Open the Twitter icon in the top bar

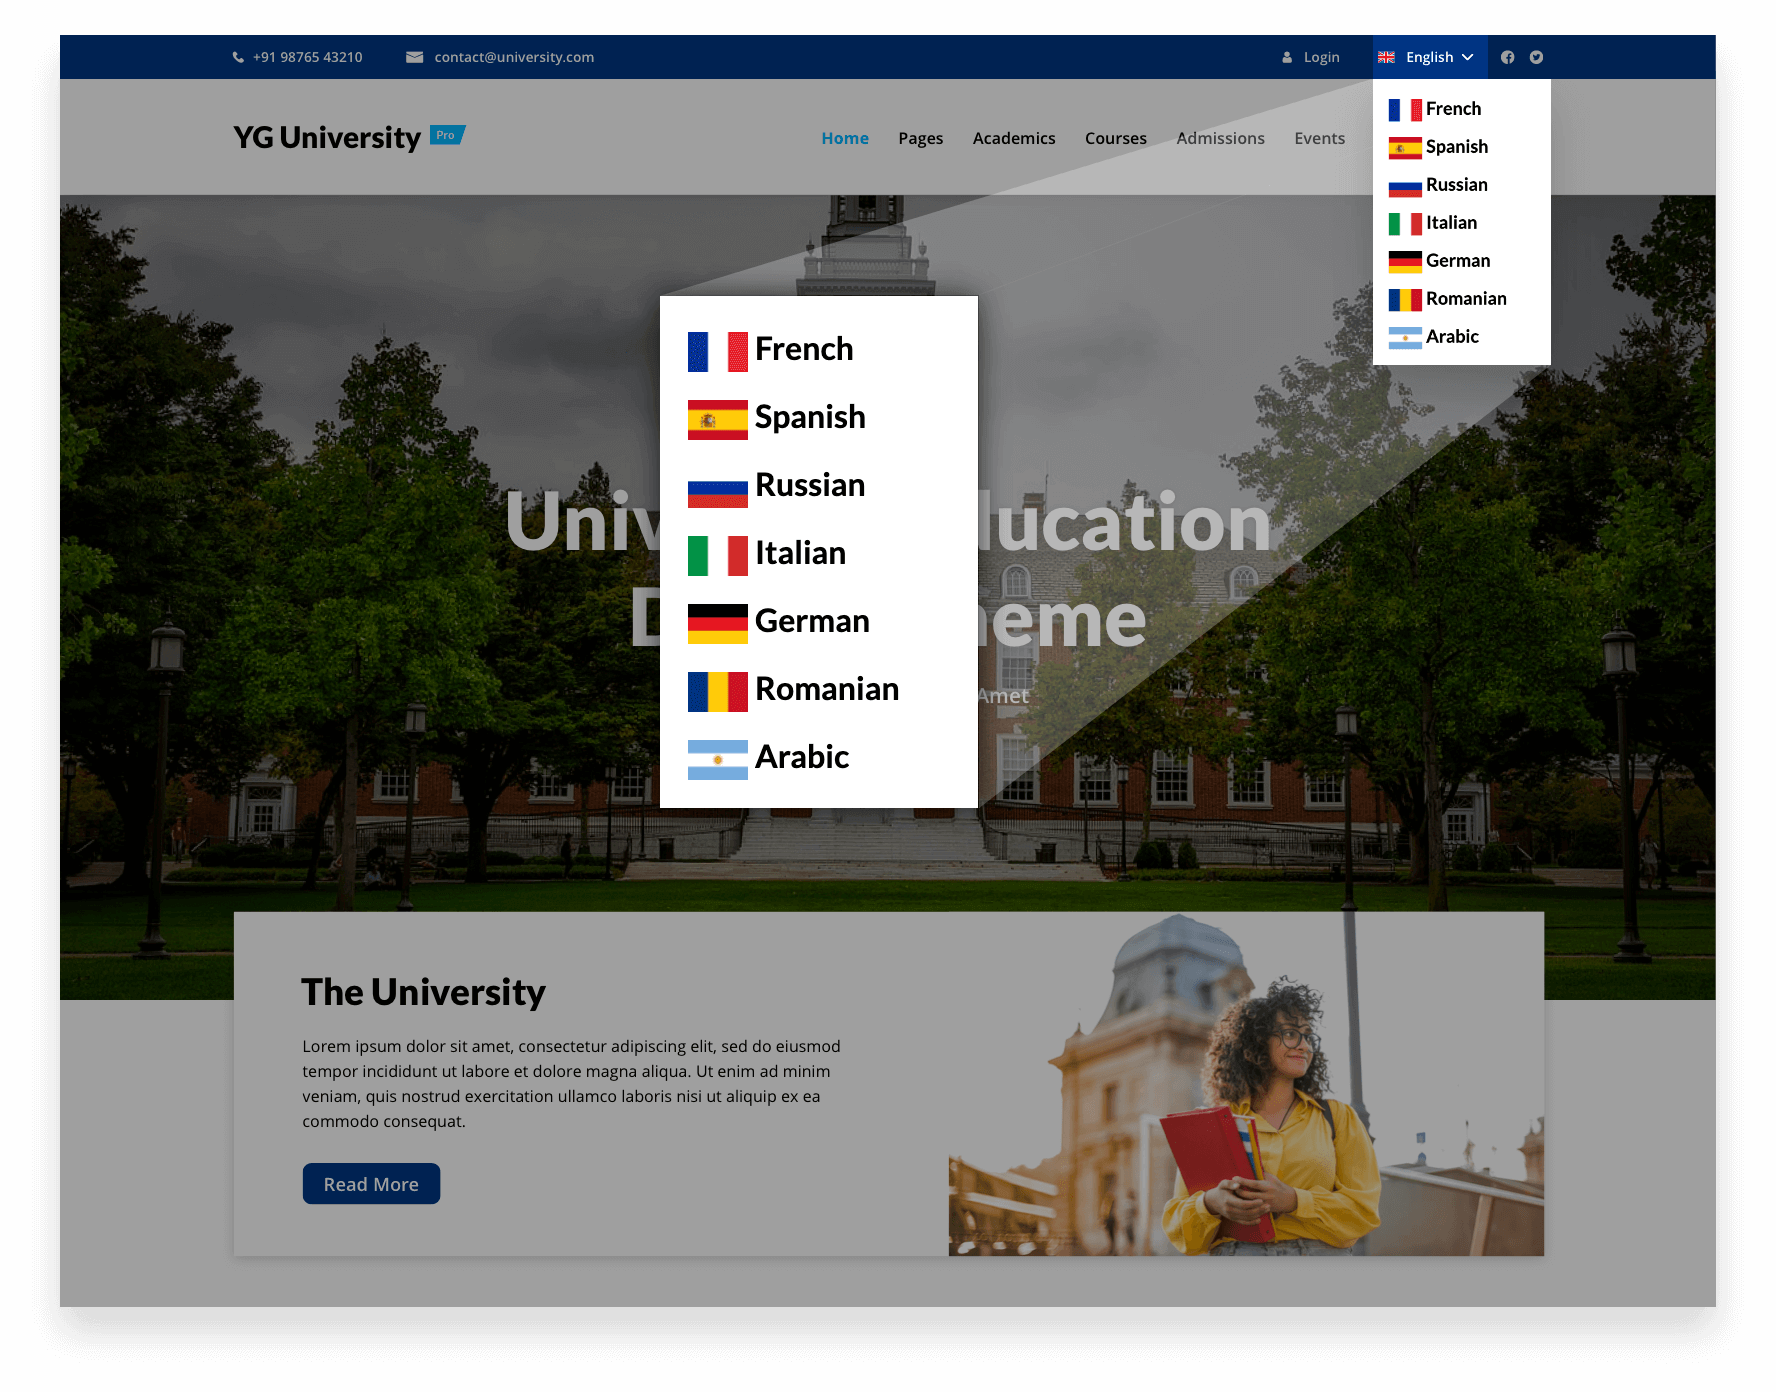pyautogui.click(x=1537, y=57)
